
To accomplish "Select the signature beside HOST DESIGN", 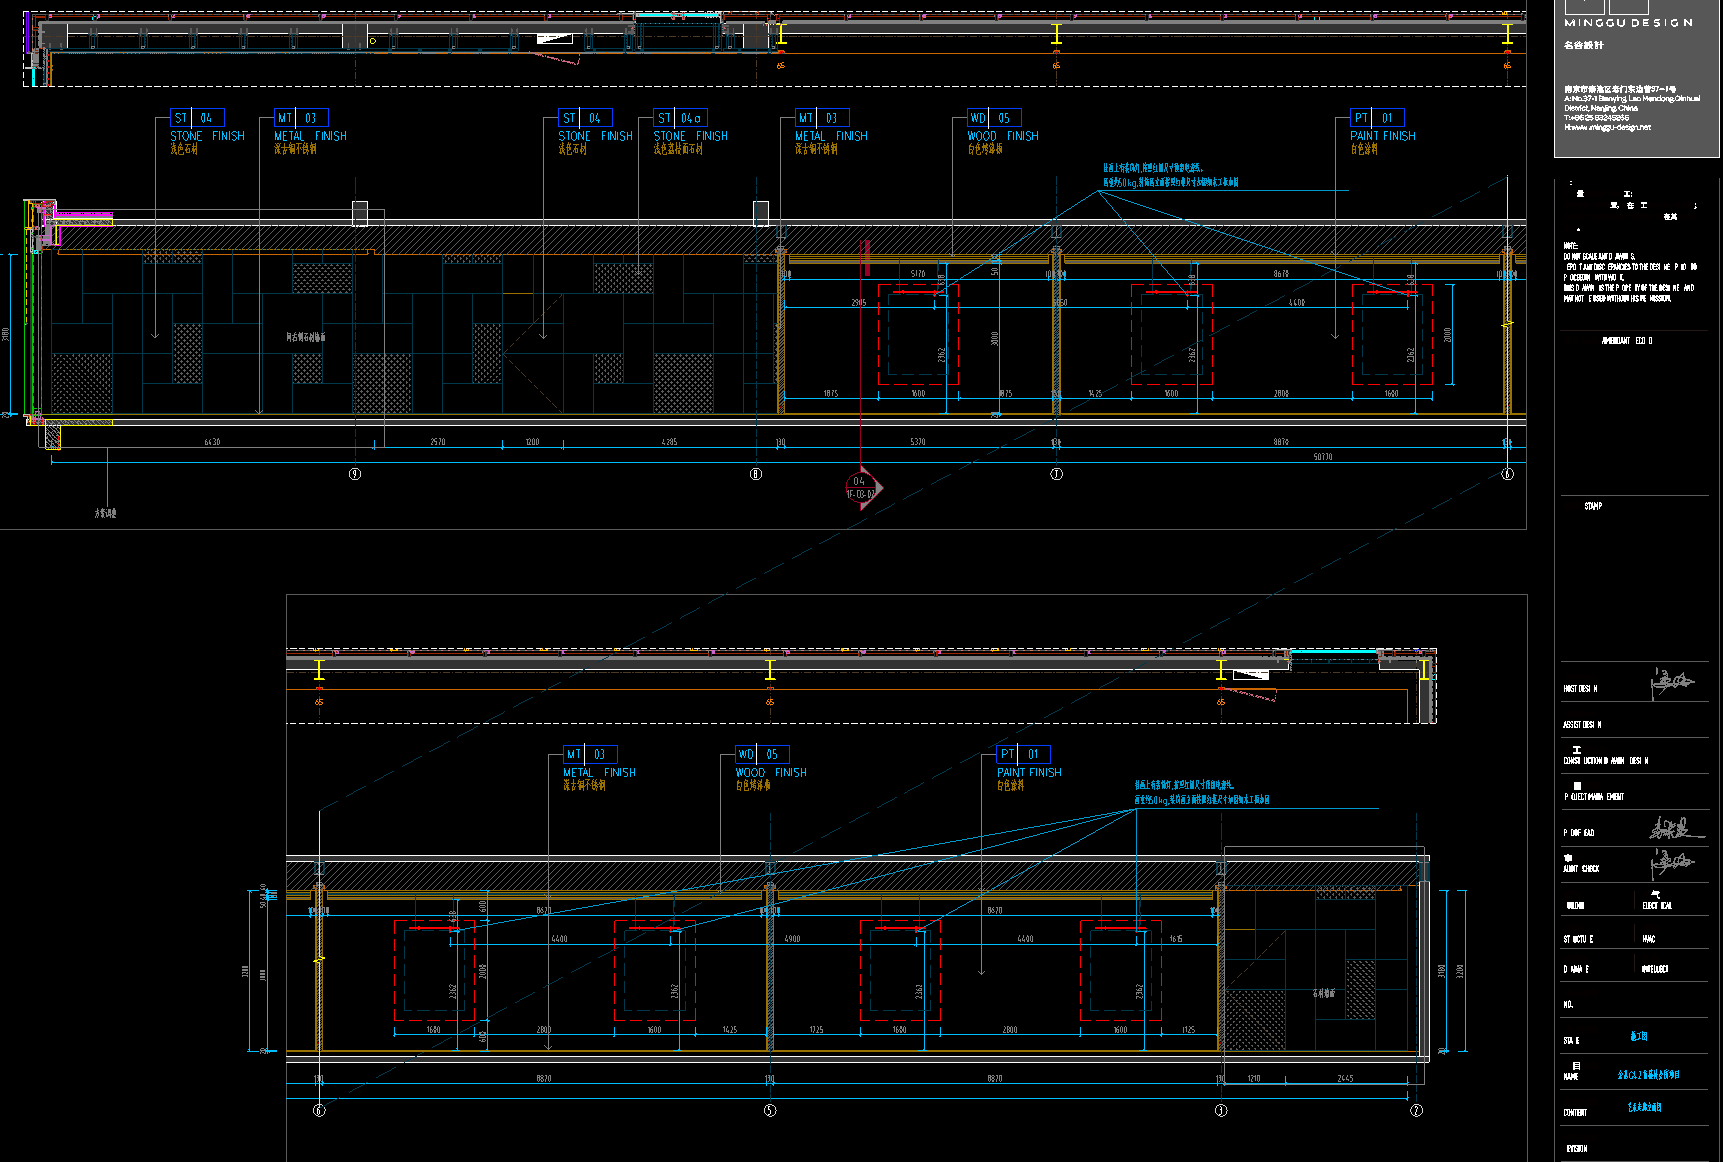I will [1672, 683].
